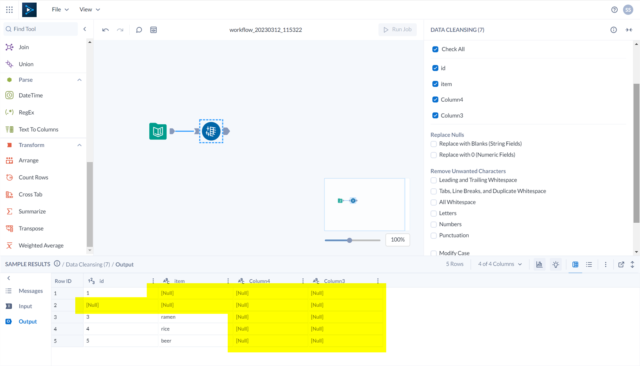Image resolution: width=640 pixels, height=366 pixels.
Task: Select the Input Data node on canvas
Action: [x=158, y=131]
